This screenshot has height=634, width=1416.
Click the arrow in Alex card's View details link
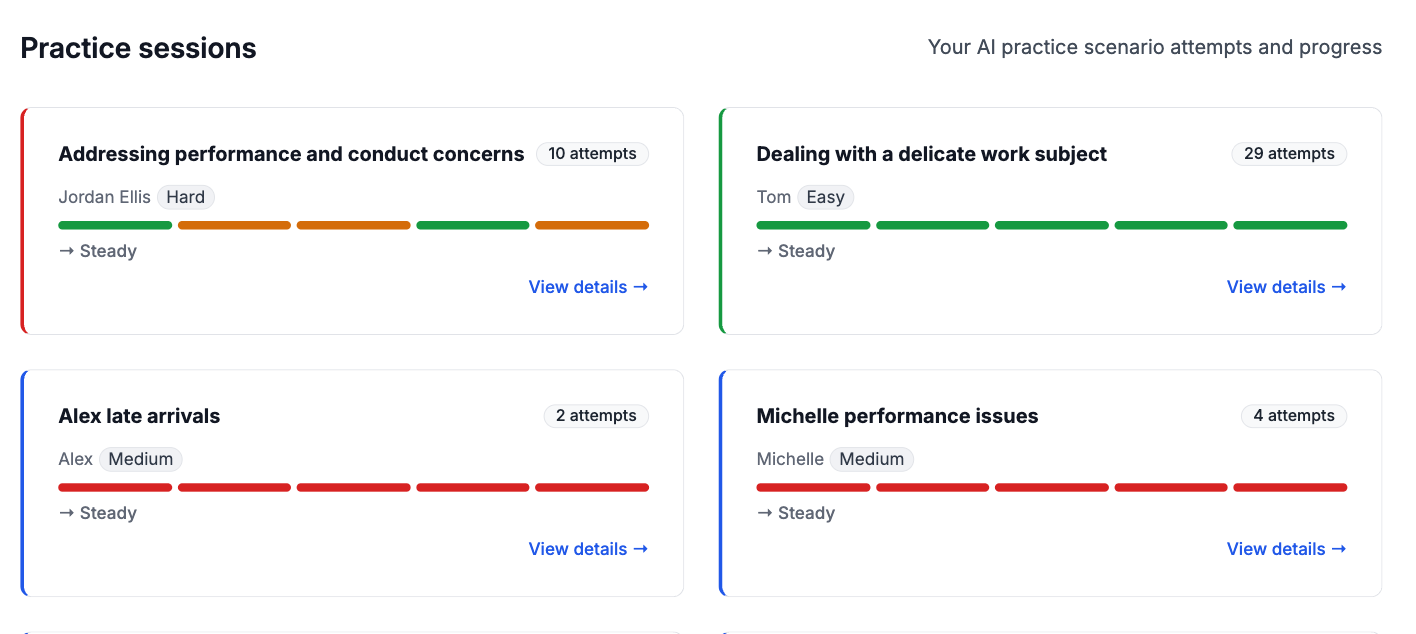point(641,549)
